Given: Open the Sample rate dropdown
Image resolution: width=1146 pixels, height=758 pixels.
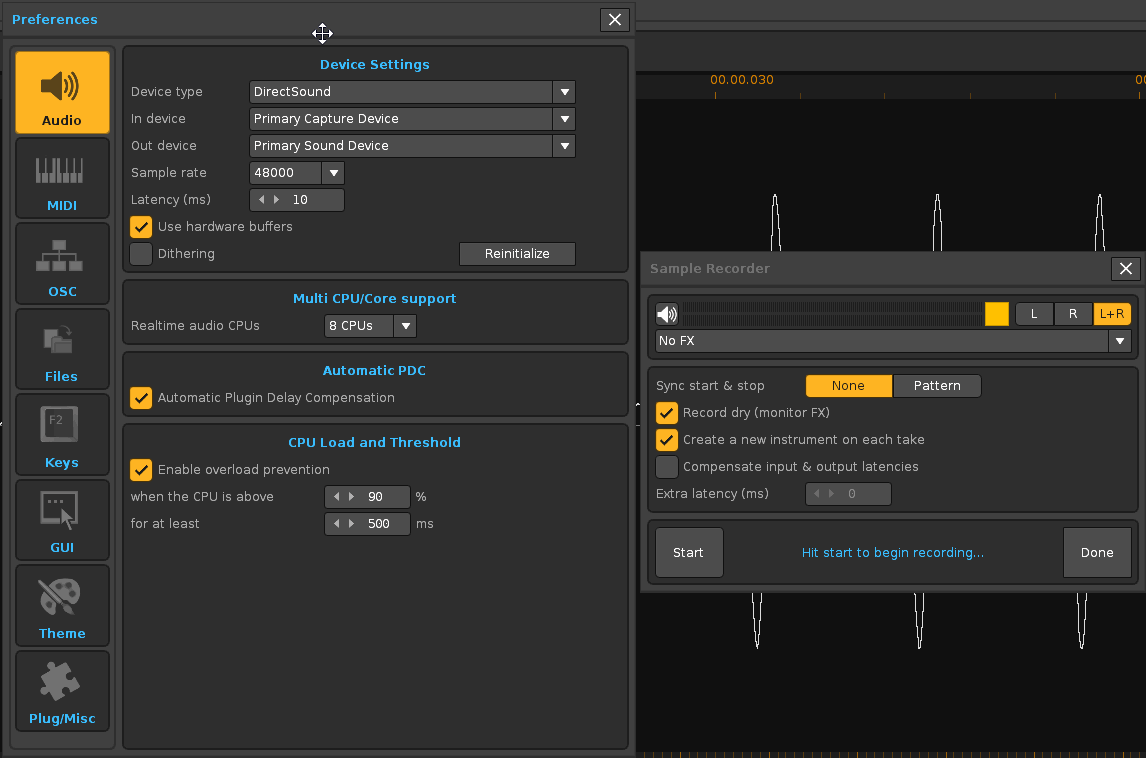Looking at the screenshot, I should coord(332,172).
